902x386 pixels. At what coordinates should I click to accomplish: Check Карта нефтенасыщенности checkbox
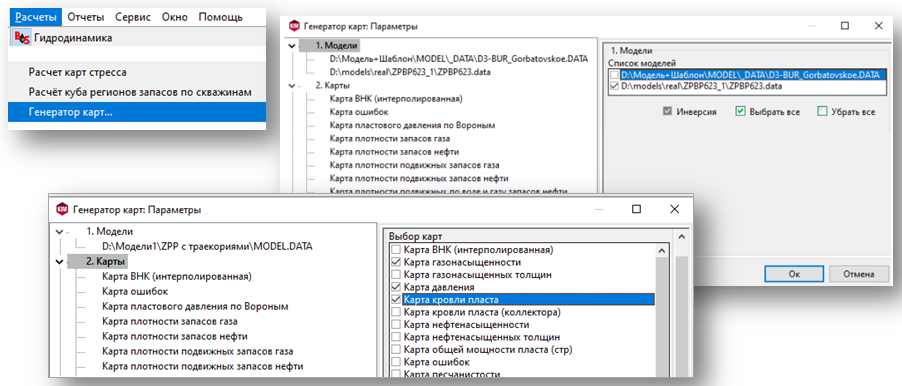395,325
